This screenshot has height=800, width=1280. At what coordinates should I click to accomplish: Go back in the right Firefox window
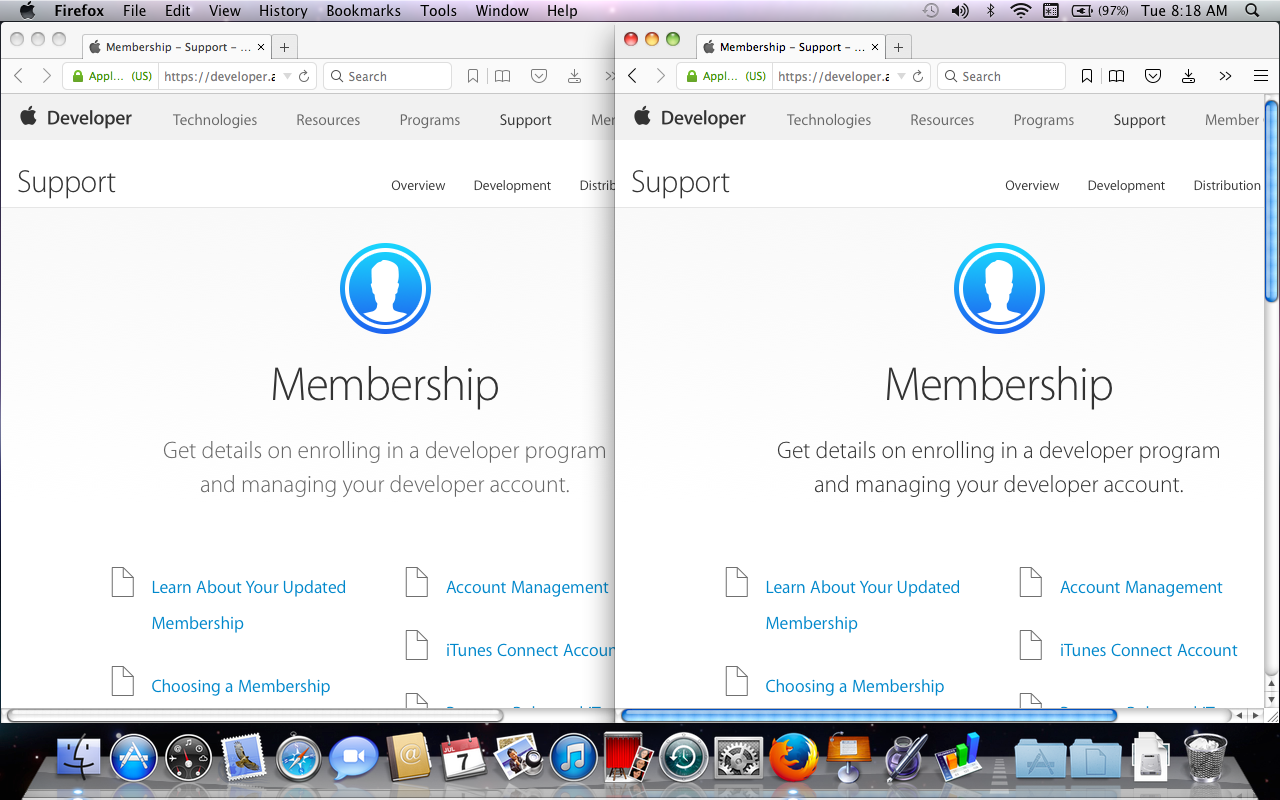tap(633, 76)
